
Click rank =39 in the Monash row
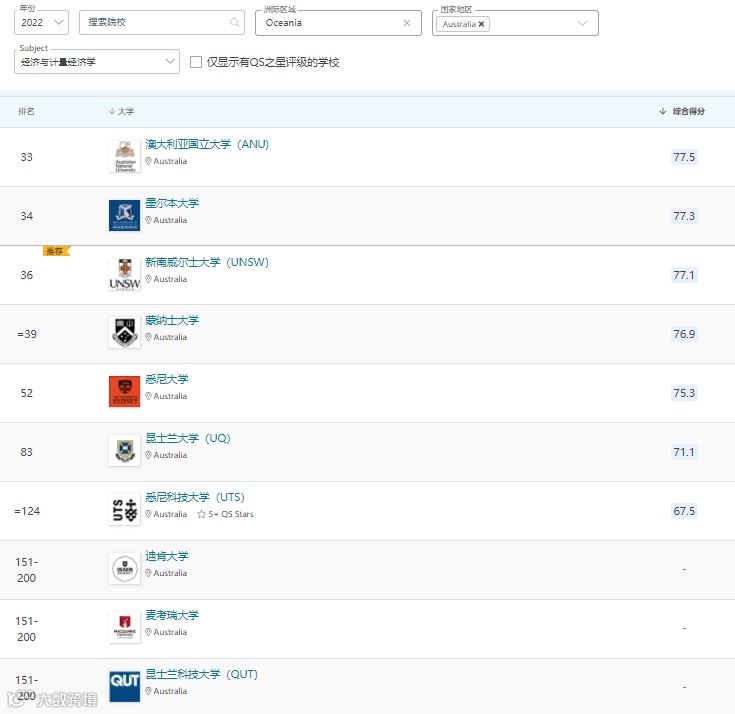[27, 334]
